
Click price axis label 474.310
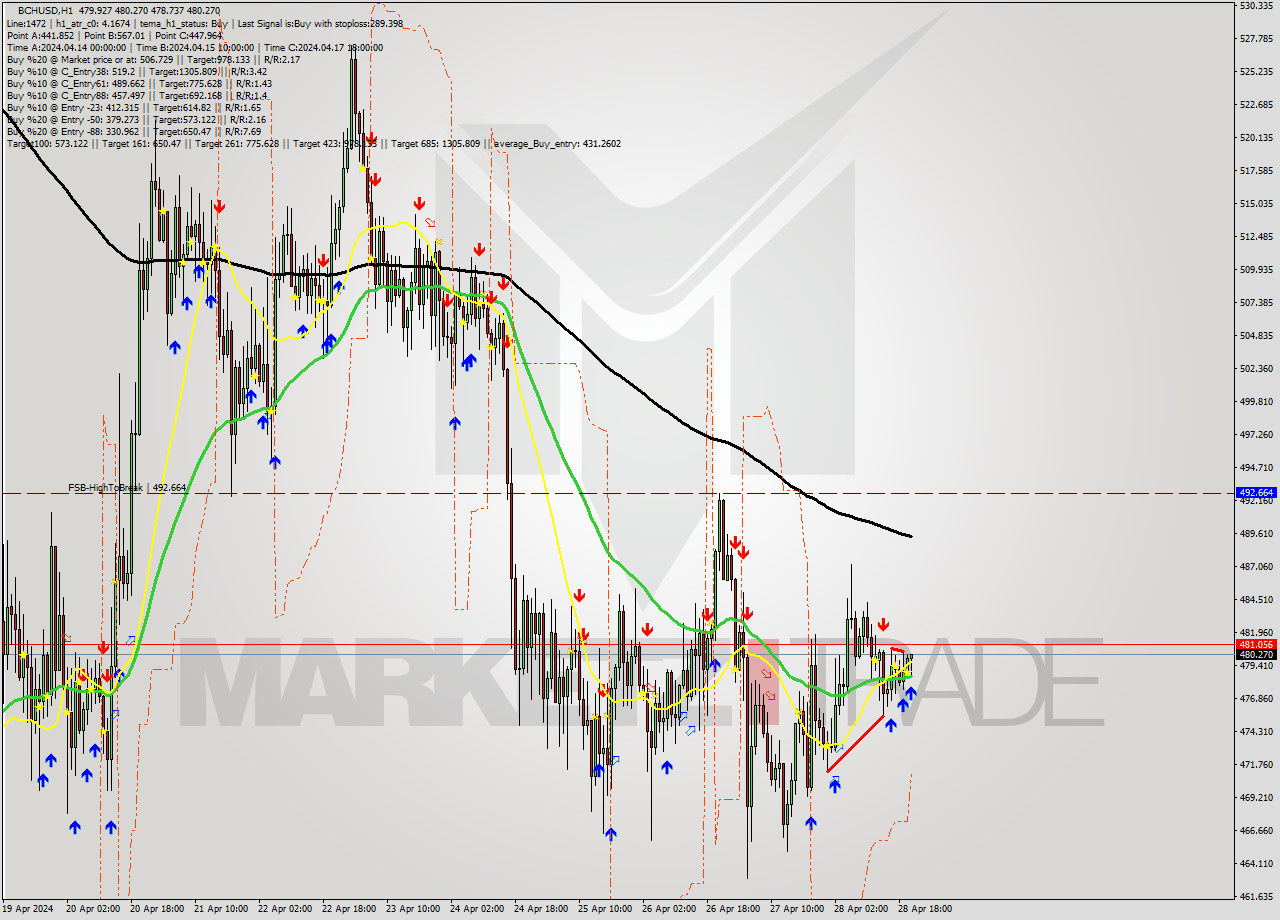coord(1255,731)
